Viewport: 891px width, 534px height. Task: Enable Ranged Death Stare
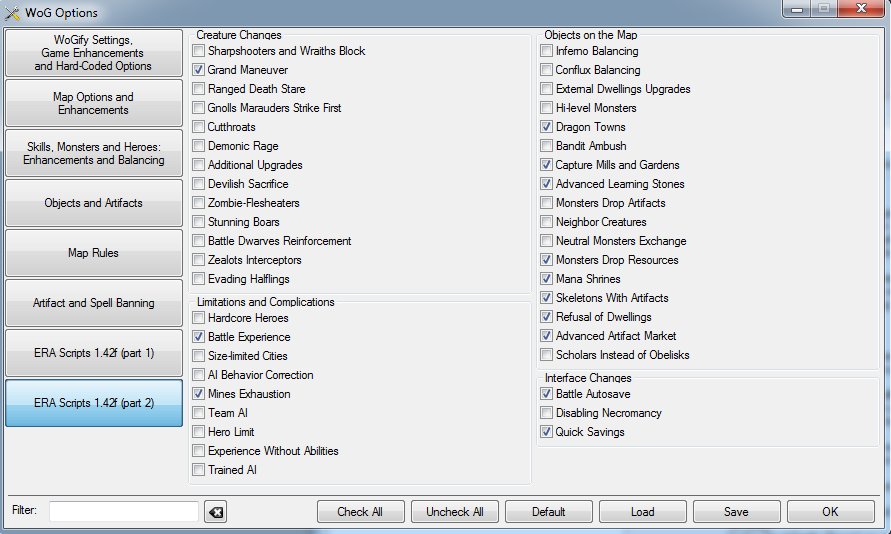pyautogui.click(x=198, y=89)
